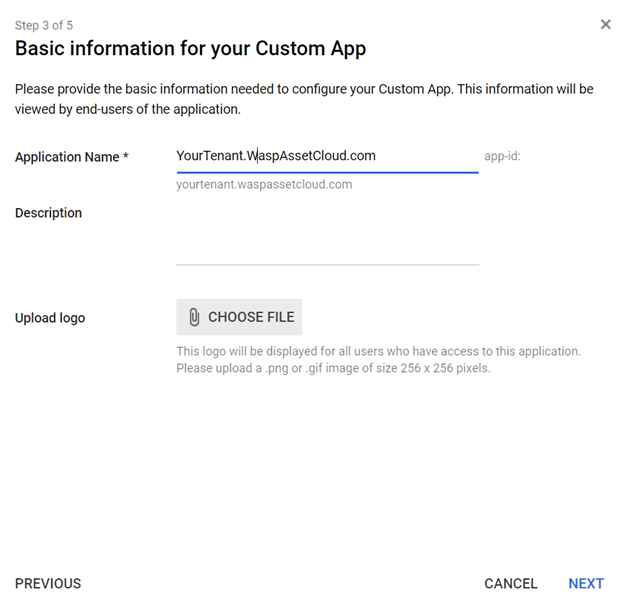The image size is (624, 614).
Task: Click into the Description text area
Action: coord(327,235)
